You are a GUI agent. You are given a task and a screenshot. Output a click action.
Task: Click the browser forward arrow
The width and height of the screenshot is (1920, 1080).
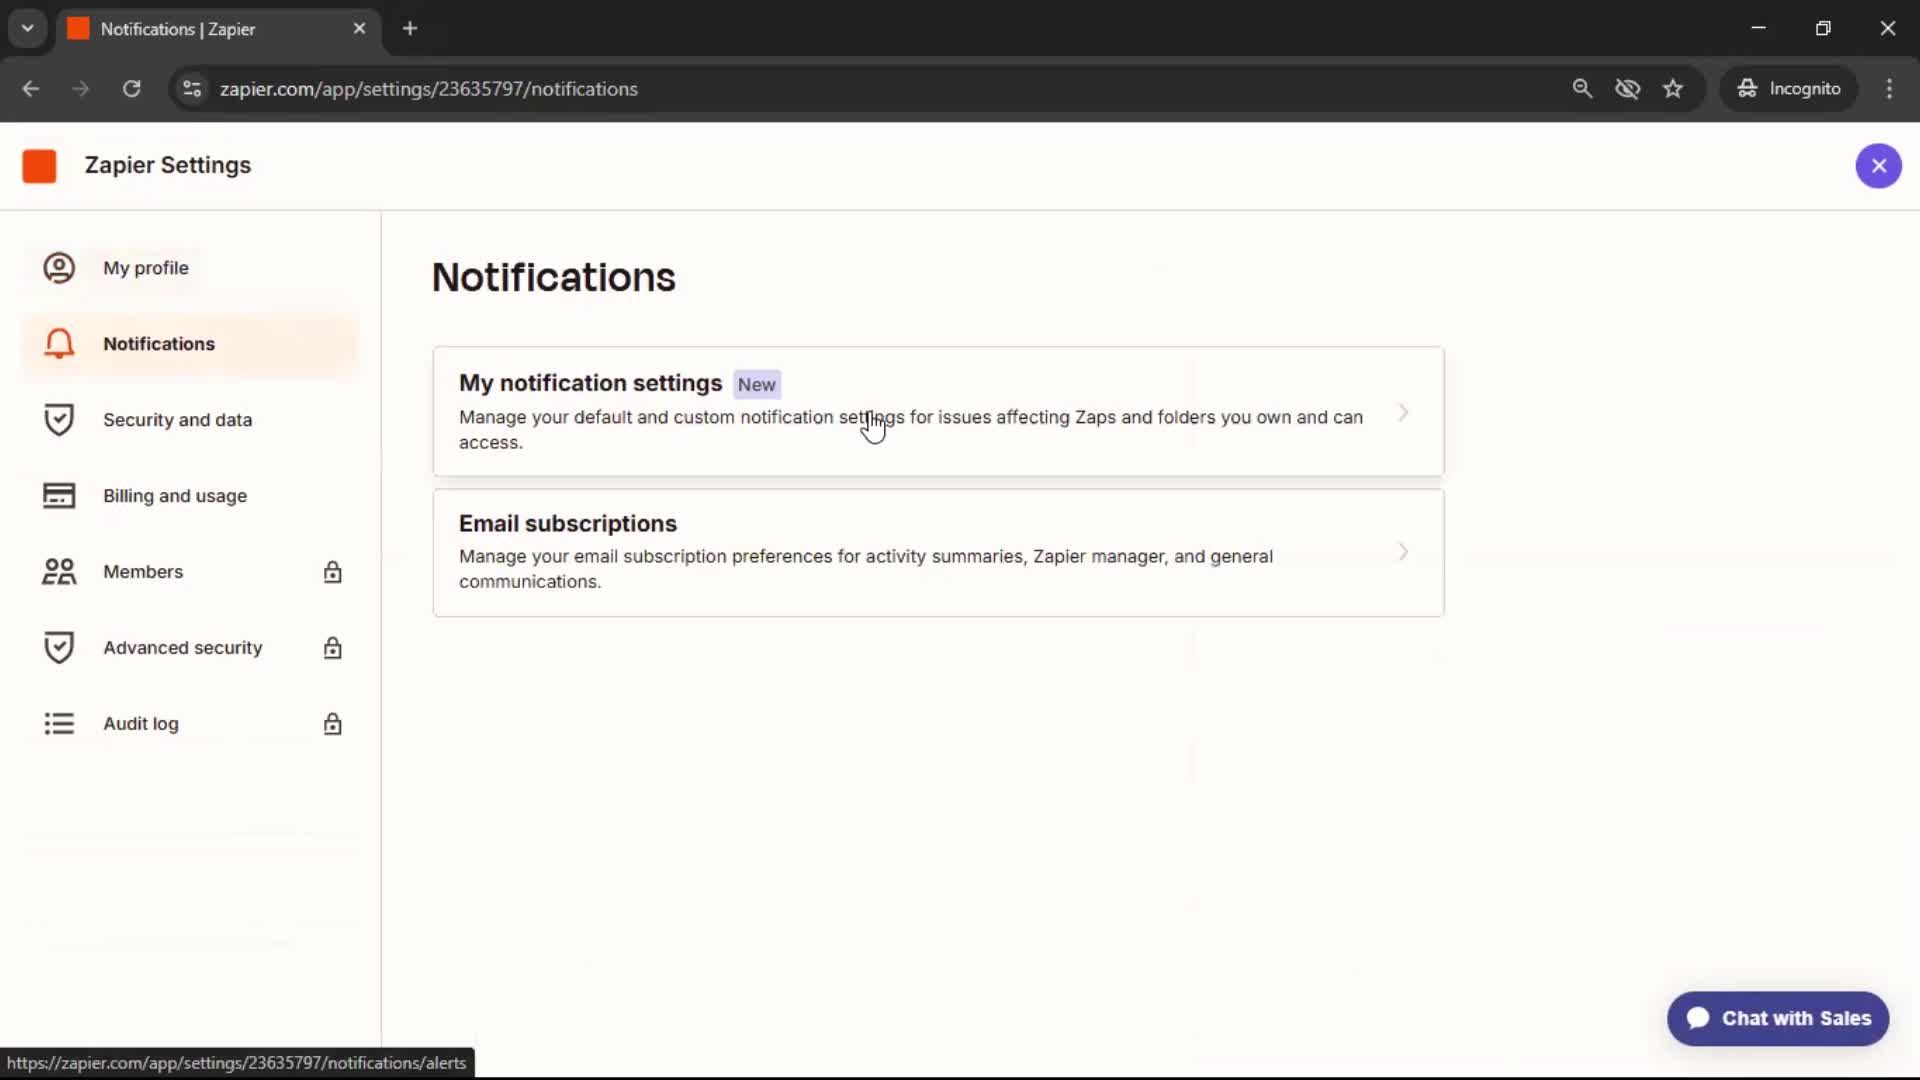[80, 89]
